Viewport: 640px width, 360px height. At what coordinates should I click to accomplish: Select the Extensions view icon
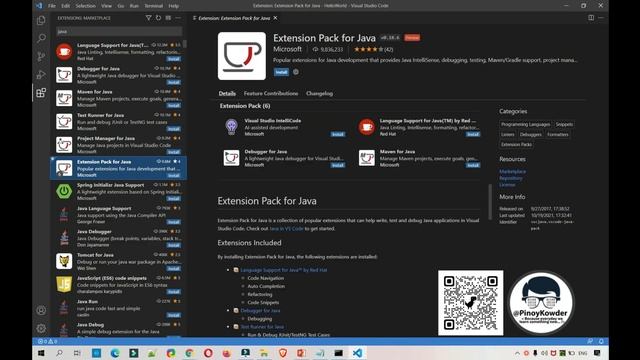pyautogui.click(x=41, y=93)
